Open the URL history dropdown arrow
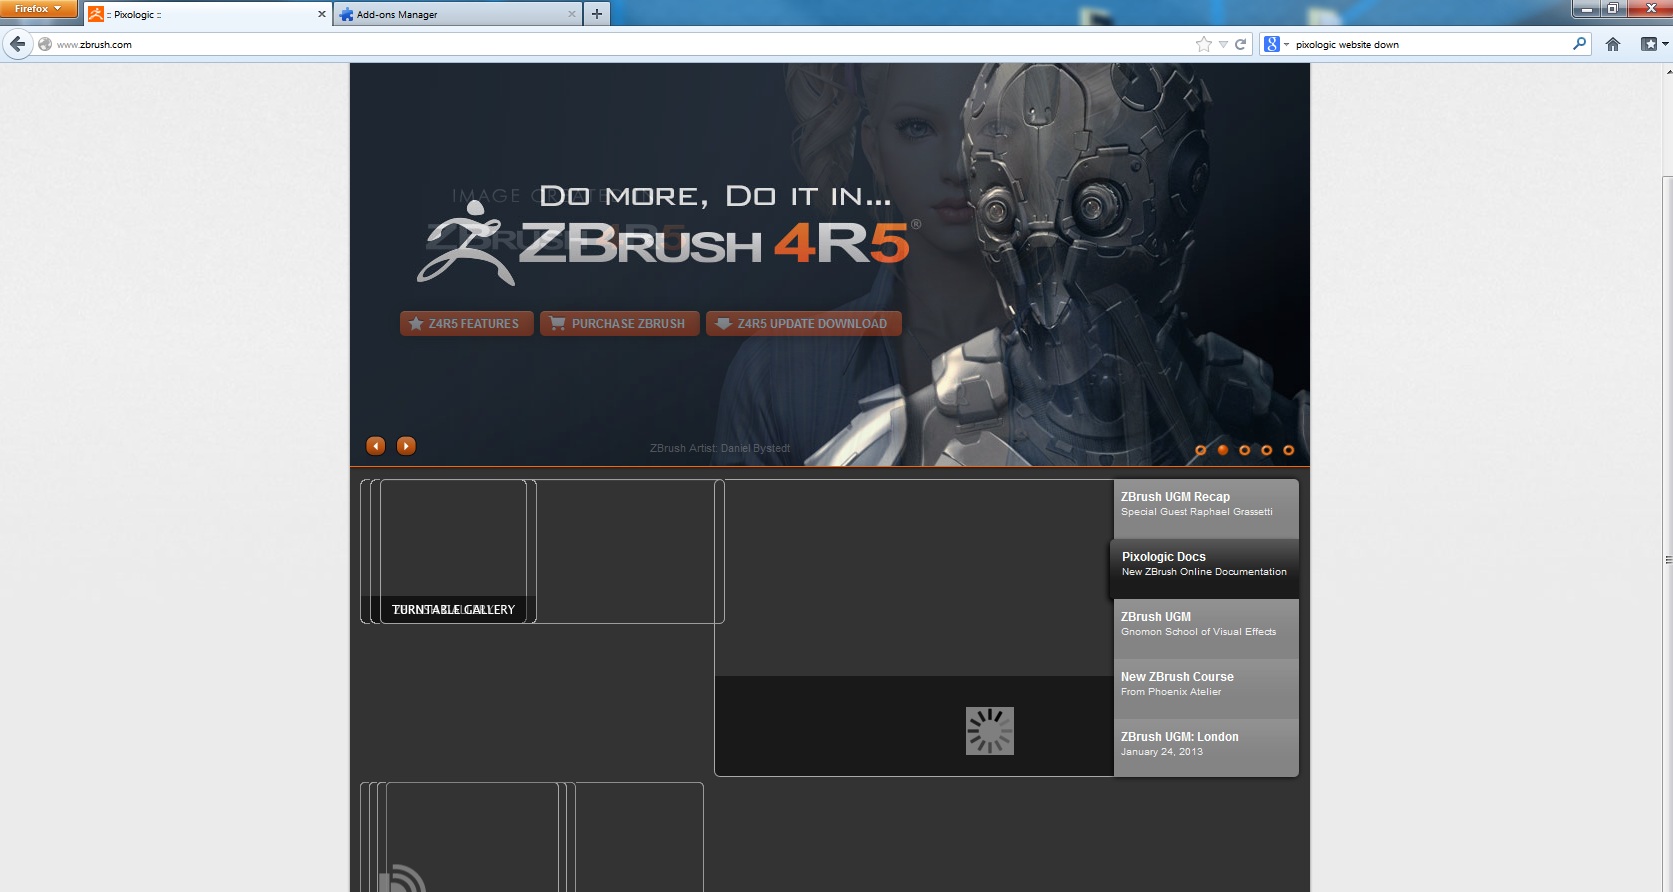 pos(1223,44)
